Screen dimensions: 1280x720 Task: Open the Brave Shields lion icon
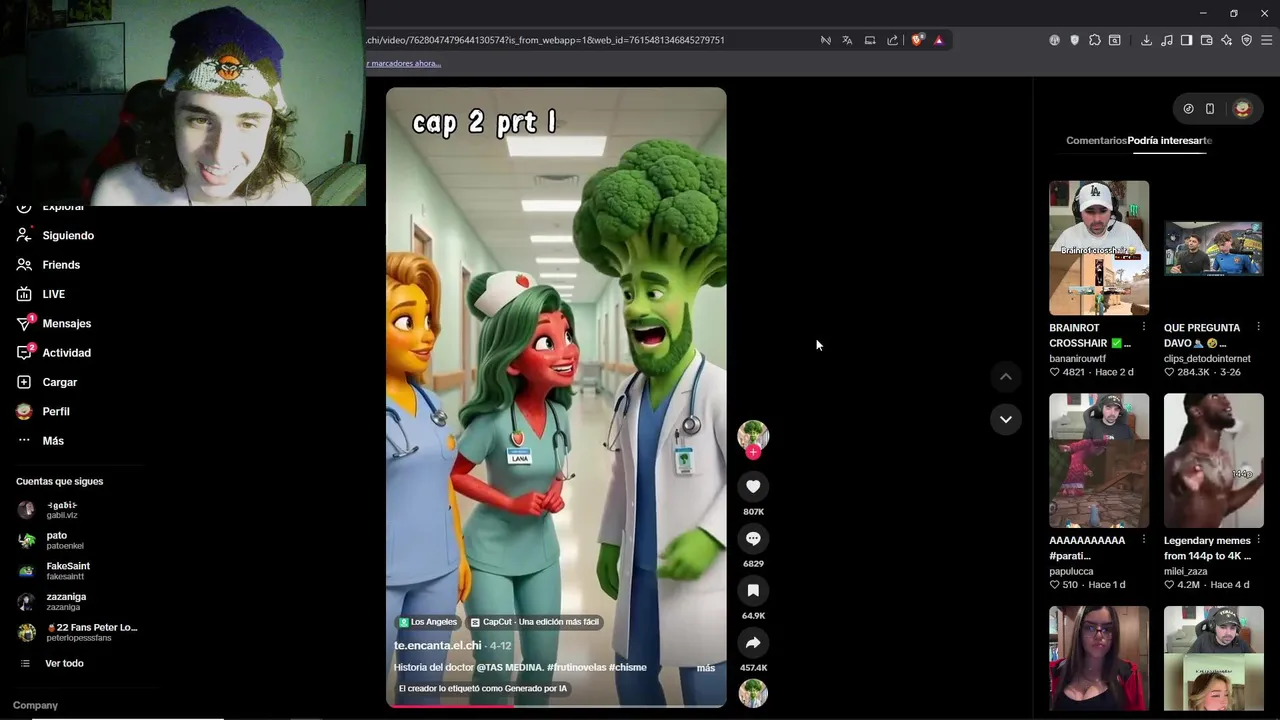click(x=917, y=40)
